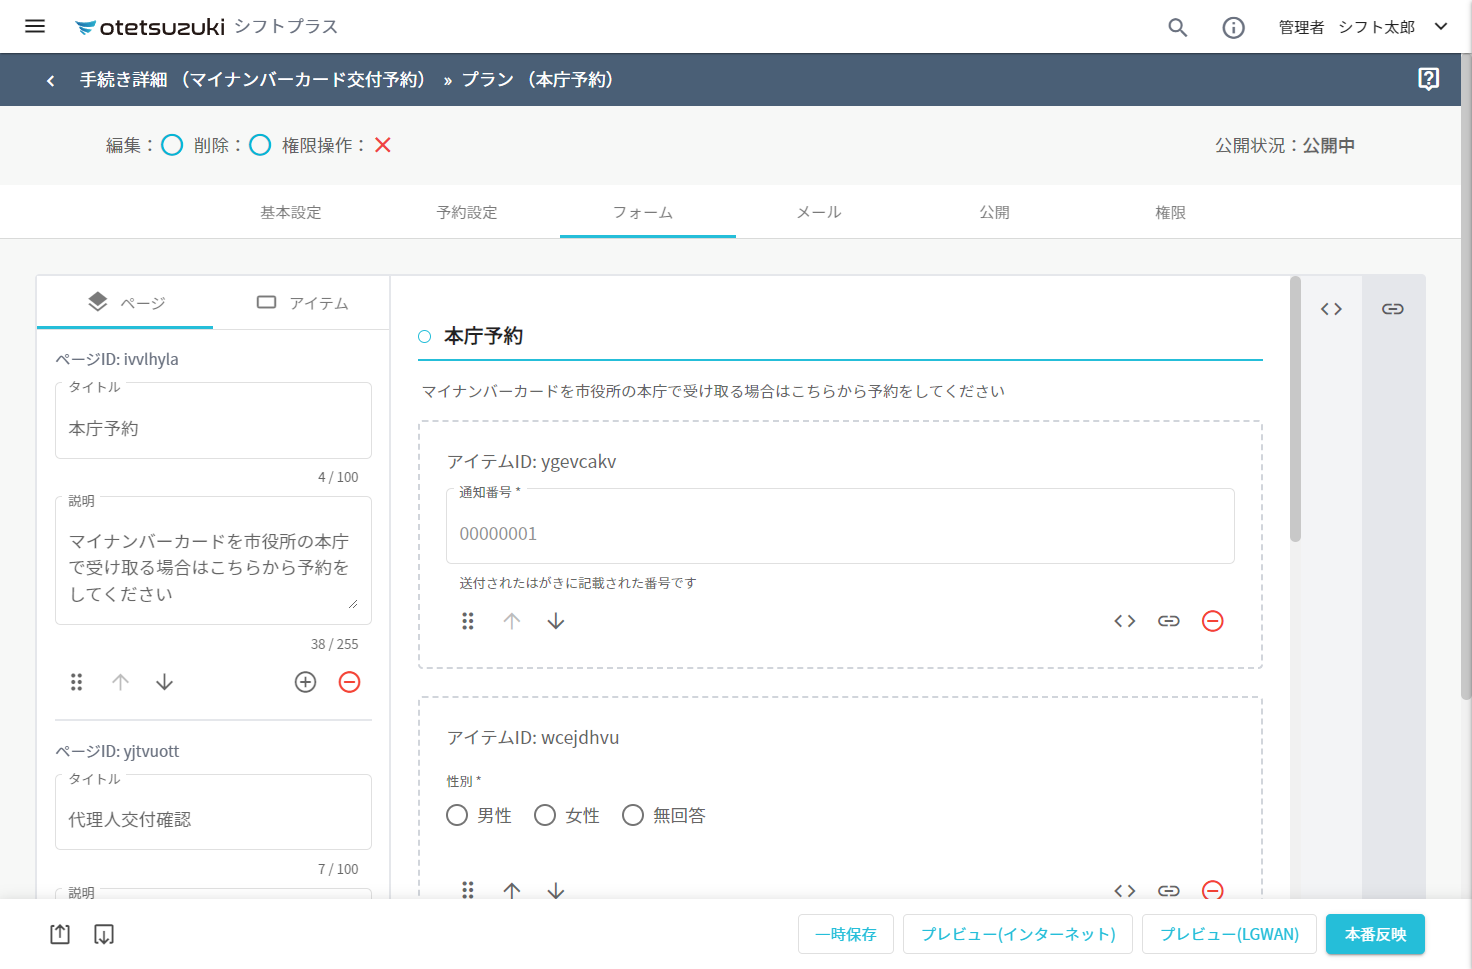Move item wcejdhvu up

point(512,890)
